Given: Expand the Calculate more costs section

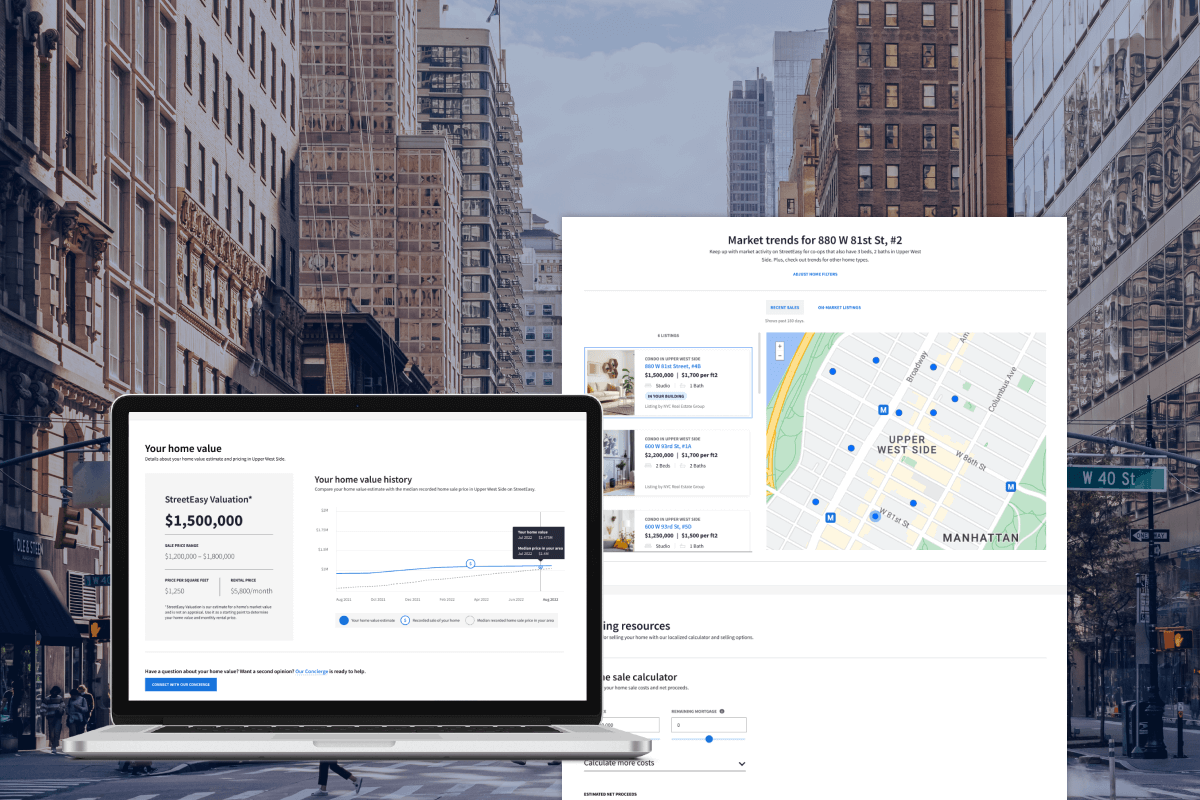Looking at the screenshot, I should (665, 762).
